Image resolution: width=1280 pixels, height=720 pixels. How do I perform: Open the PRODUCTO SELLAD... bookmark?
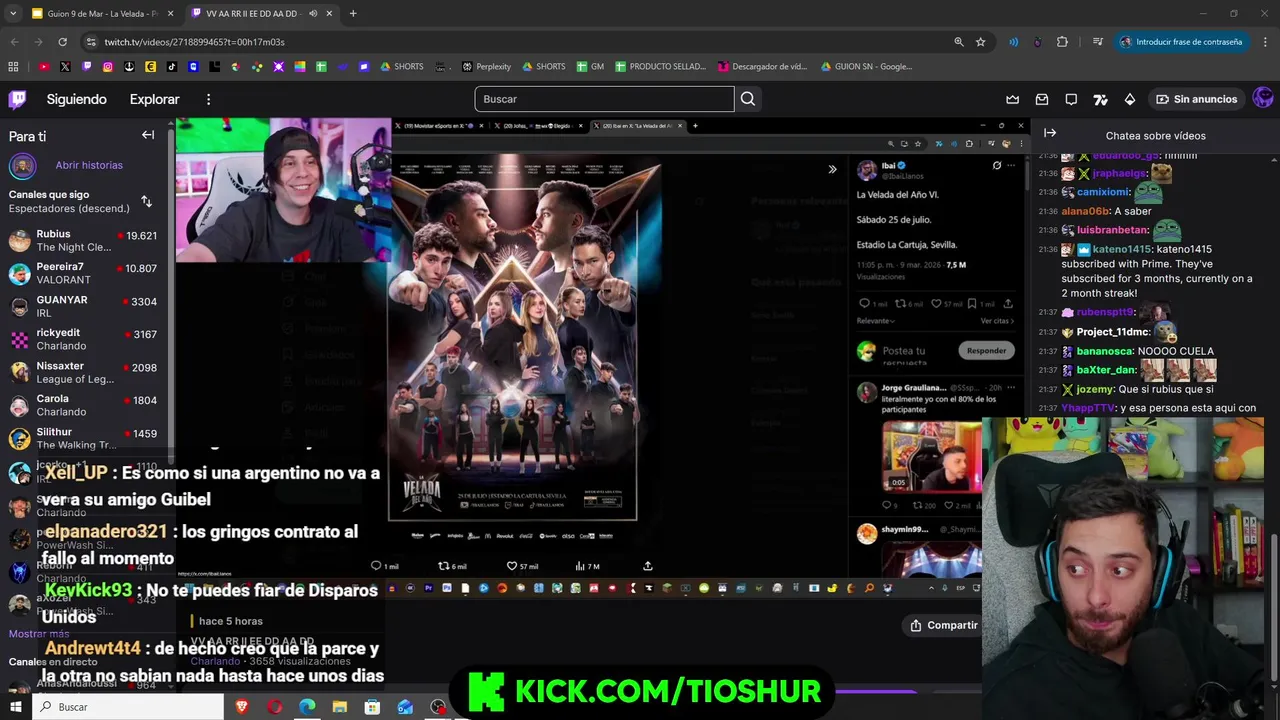(x=660, y=67)
